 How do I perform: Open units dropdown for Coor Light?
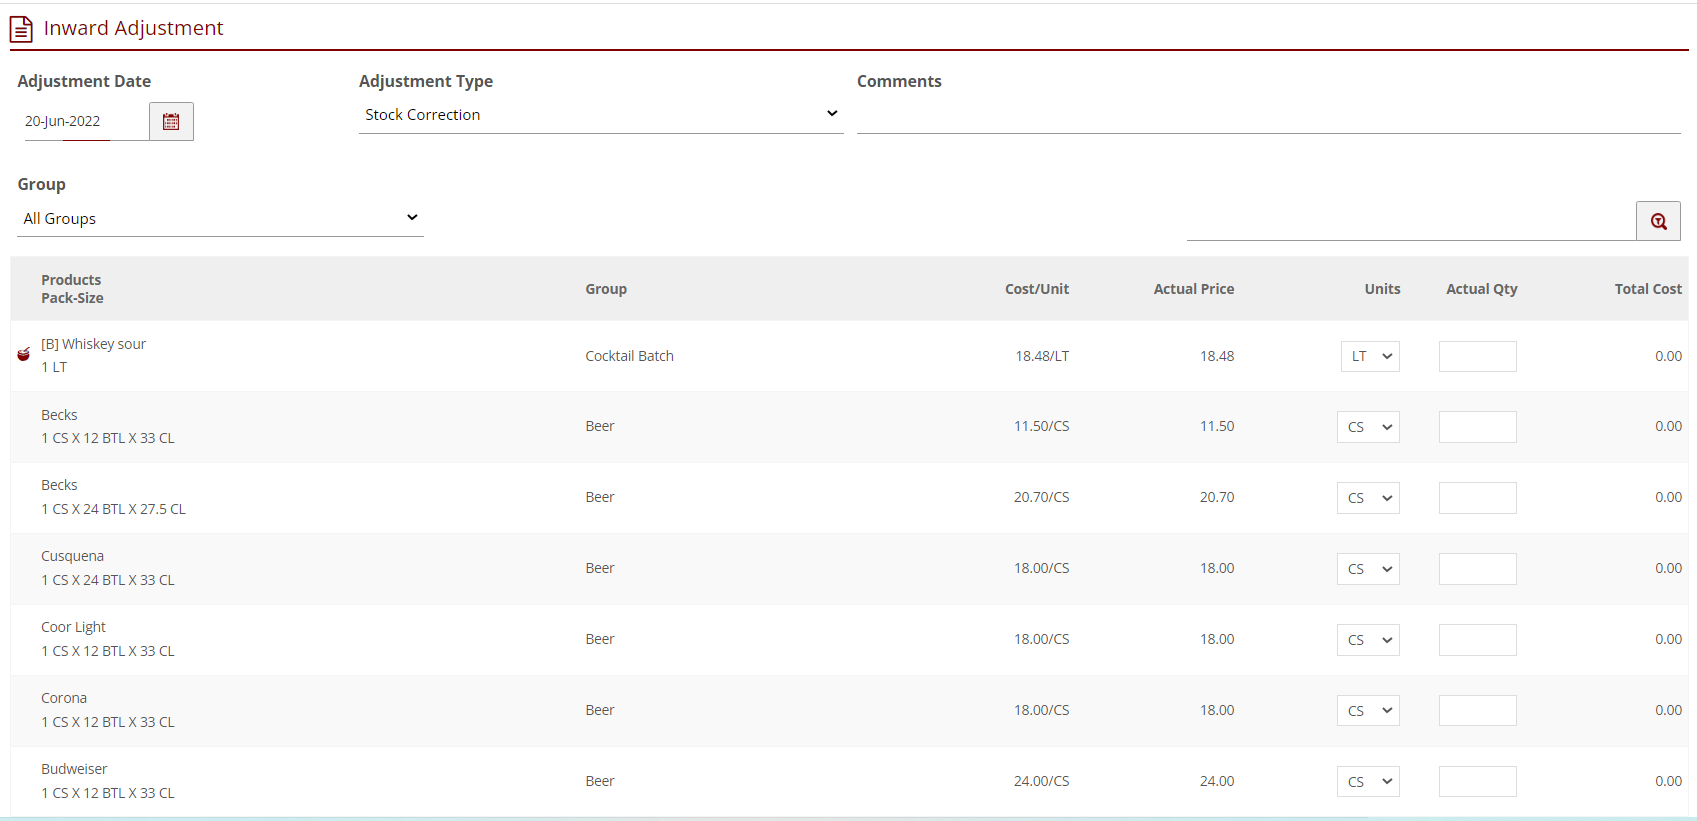click(1368, 640)
